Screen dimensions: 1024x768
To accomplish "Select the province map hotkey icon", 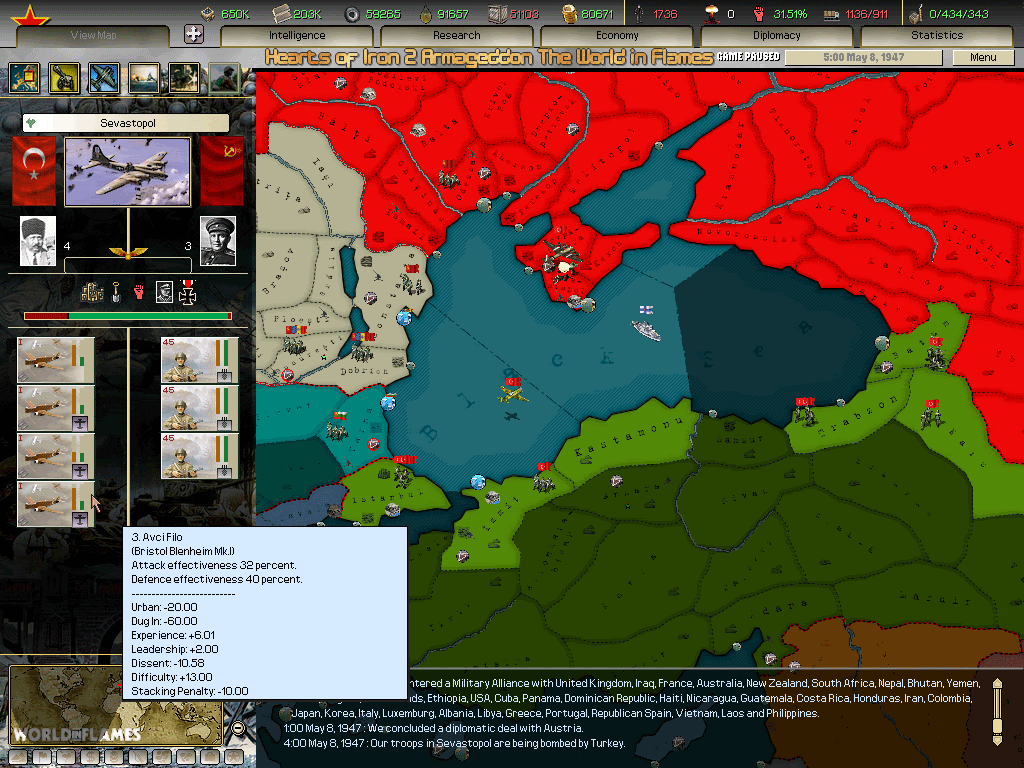I will (x=24, y=78).
